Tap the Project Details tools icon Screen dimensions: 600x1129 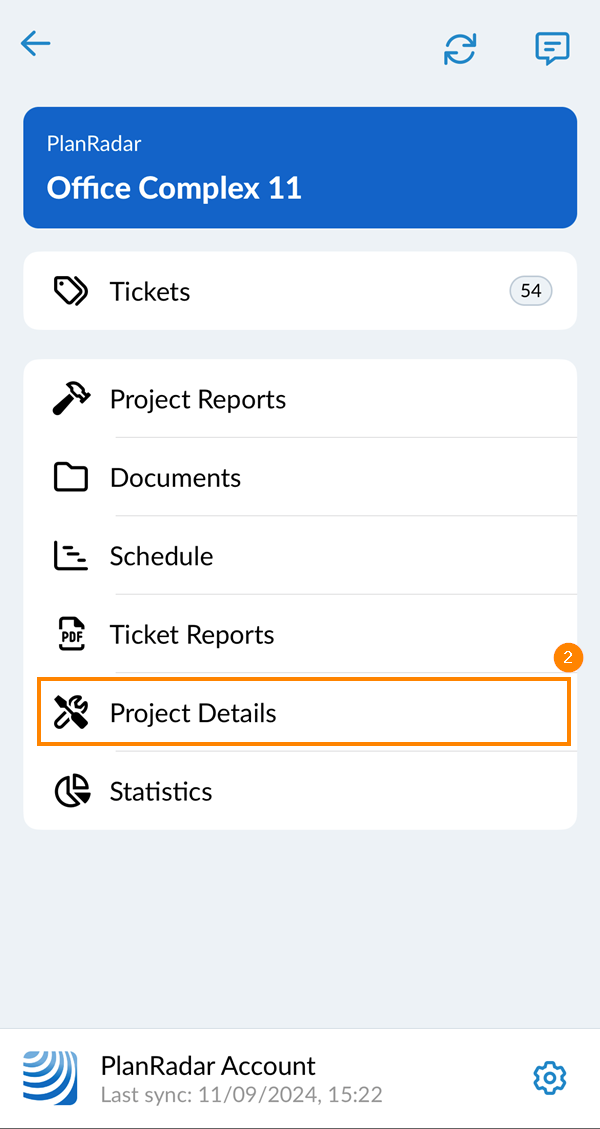click(x=70, y=713)
